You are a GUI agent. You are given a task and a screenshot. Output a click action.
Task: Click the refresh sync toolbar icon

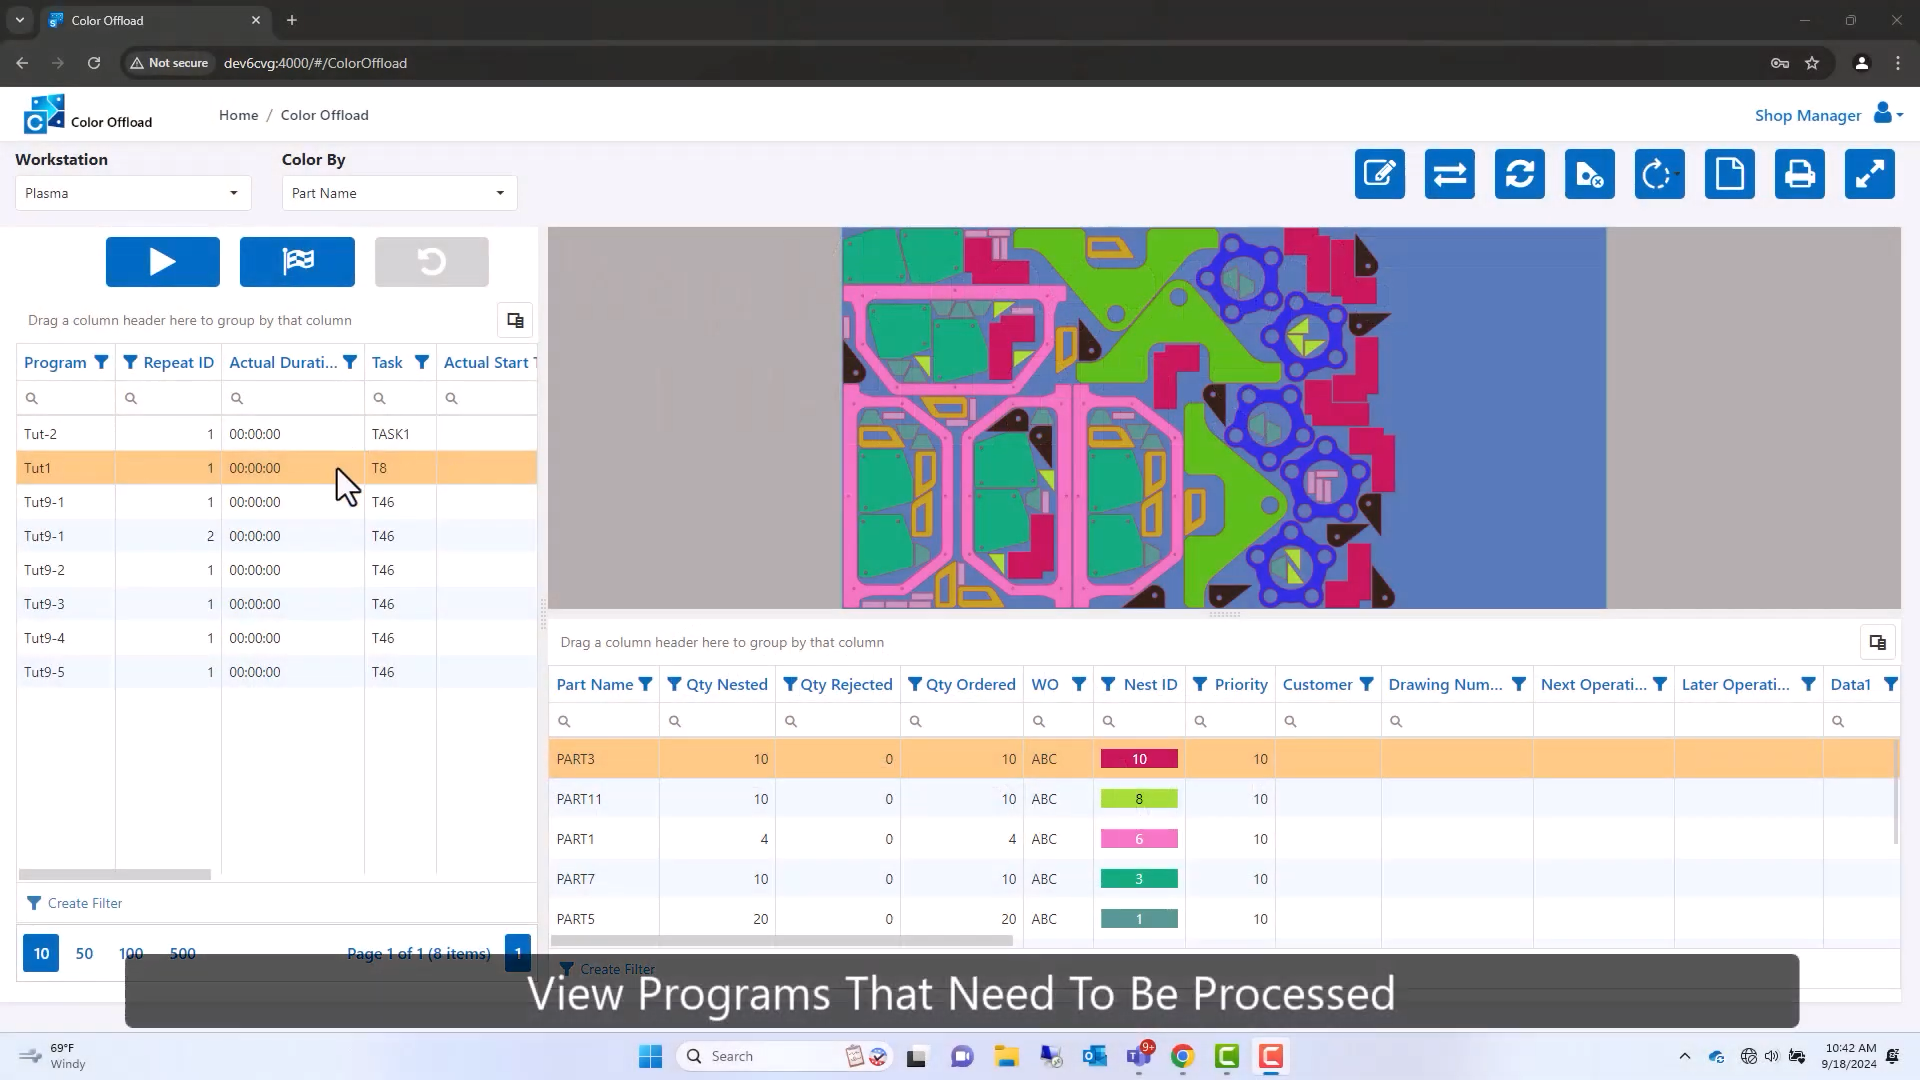click(1519, 174)
